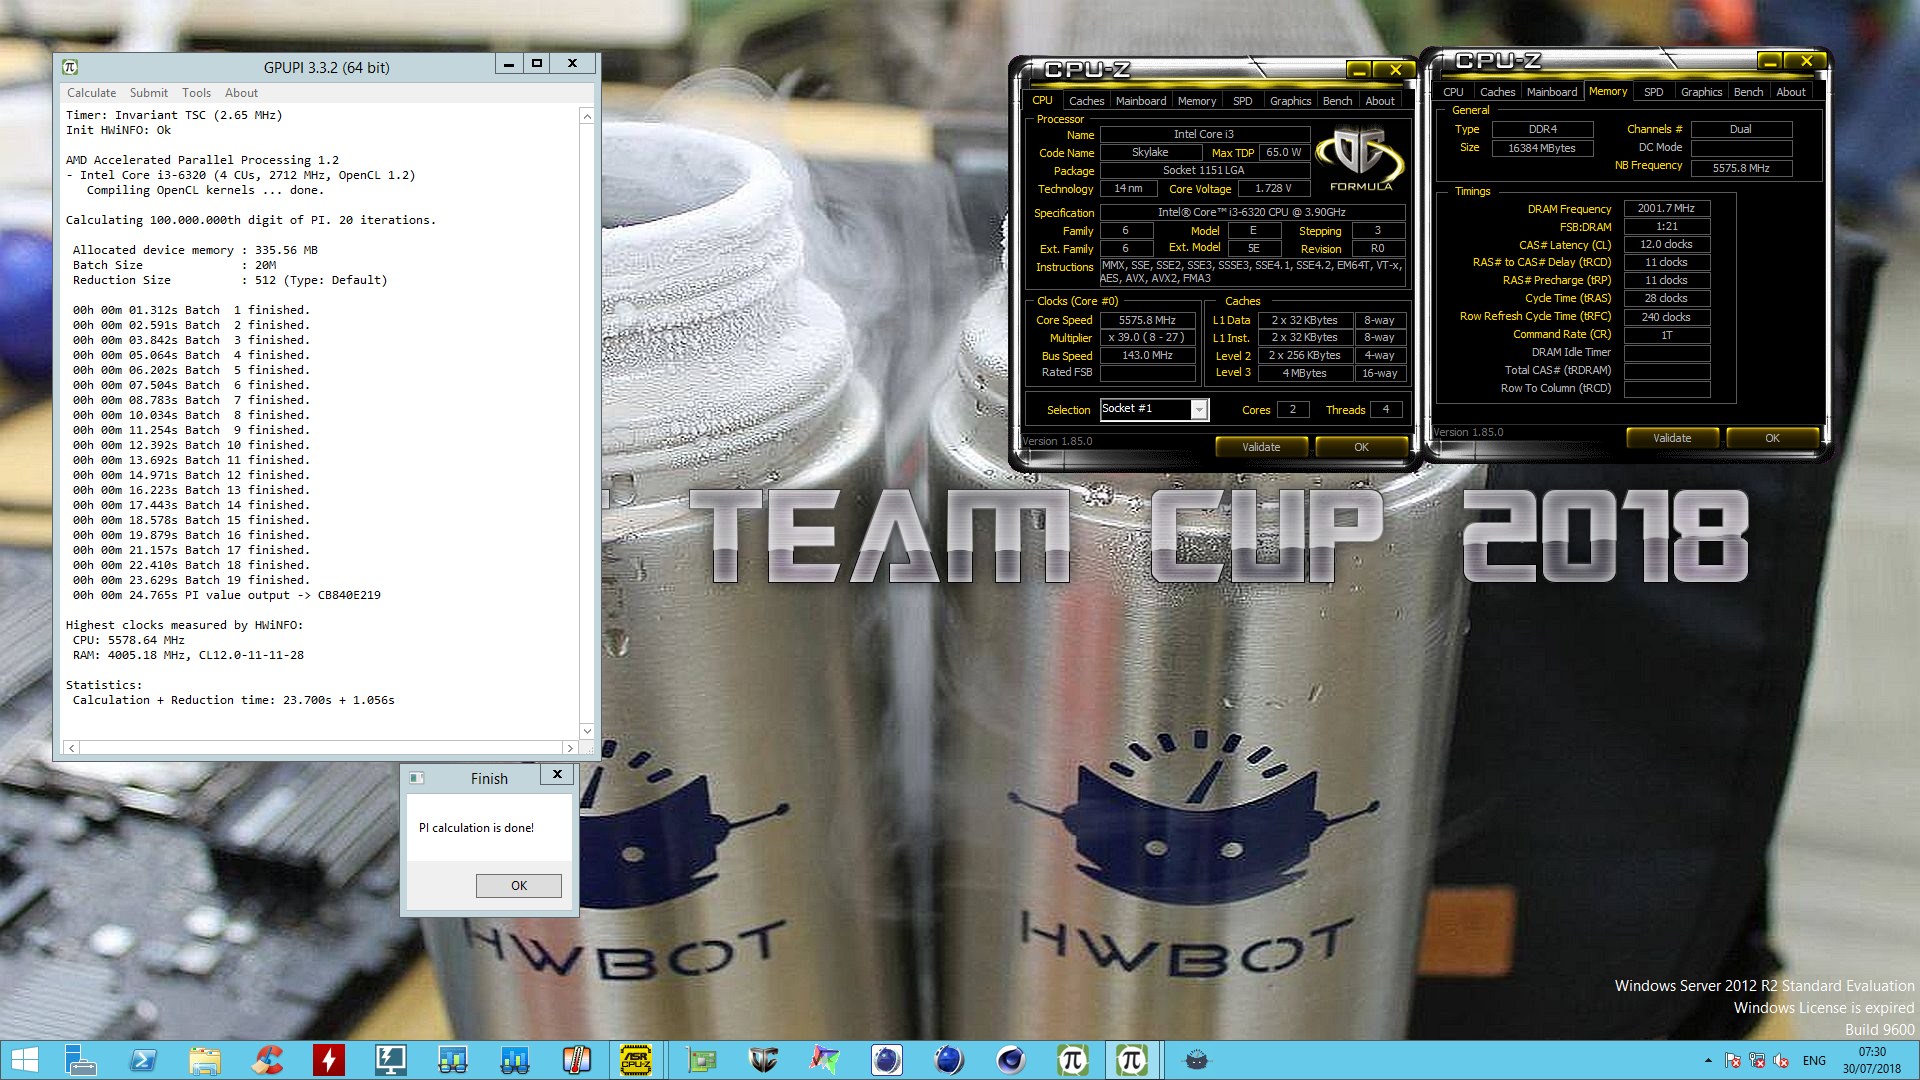
Task: Select Caches tab in right CPU-Z window
Action: coord(1497,92)
